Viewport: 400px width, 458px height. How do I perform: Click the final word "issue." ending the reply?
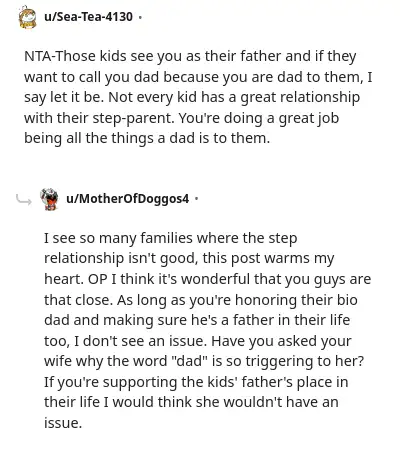click(x=63, y=423)
